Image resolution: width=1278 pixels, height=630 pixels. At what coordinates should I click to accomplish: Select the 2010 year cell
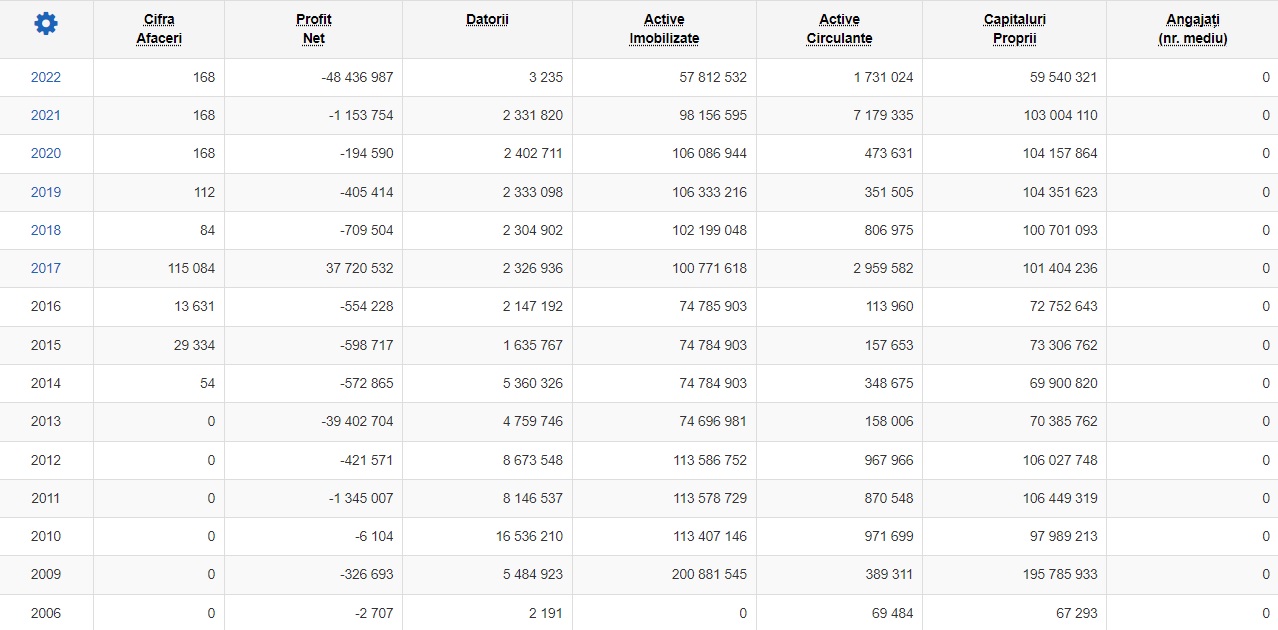(46, 536)
